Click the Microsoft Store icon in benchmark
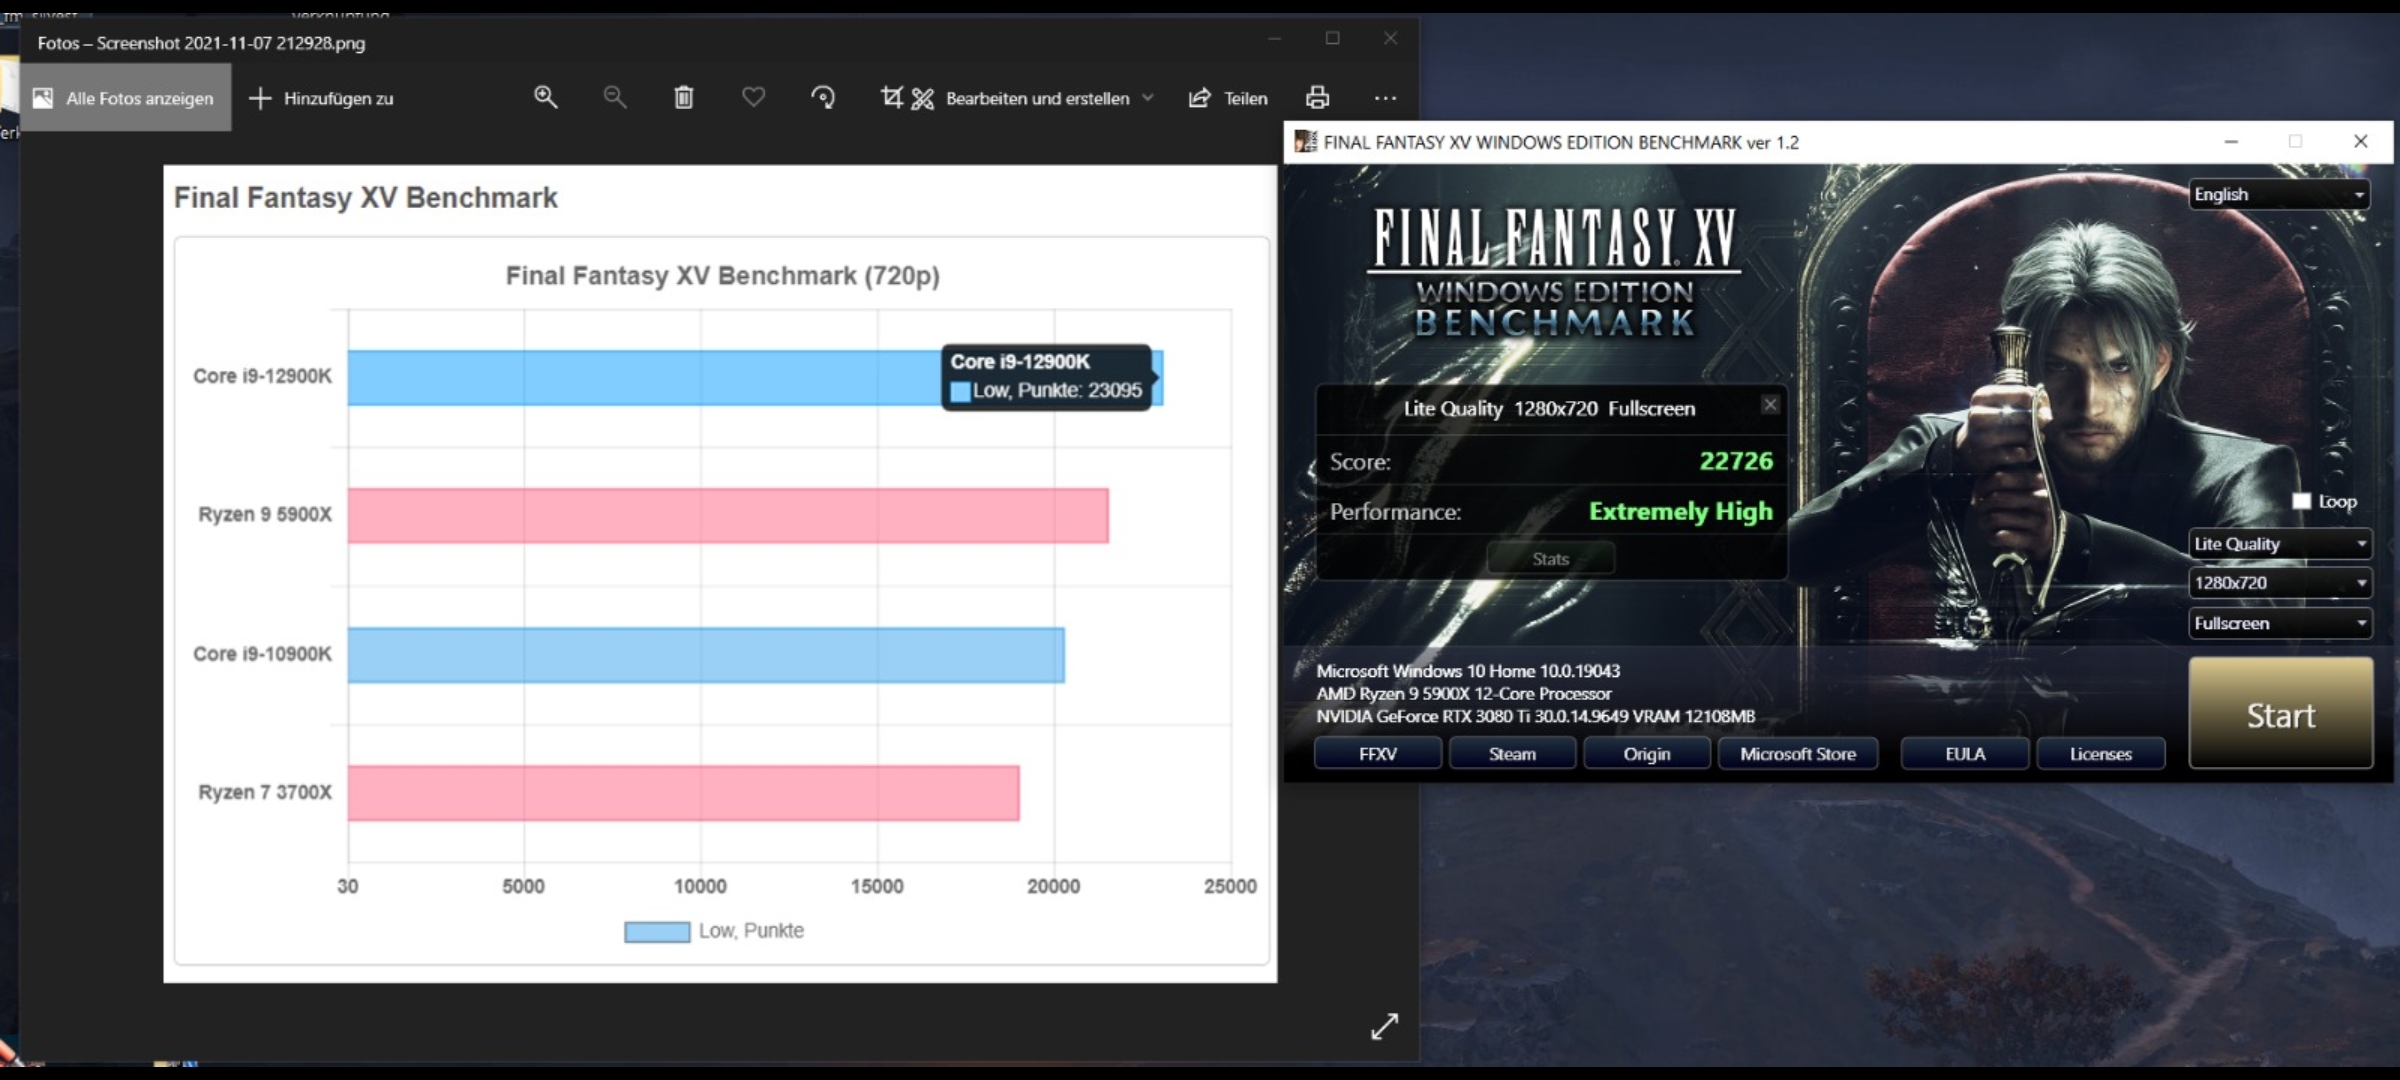 (x=1795, y=753)
